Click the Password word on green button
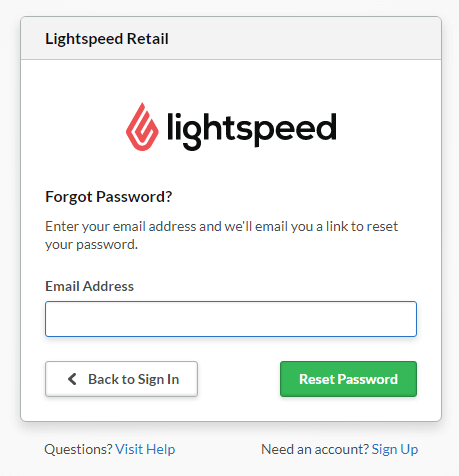 (x=368, y=379)
